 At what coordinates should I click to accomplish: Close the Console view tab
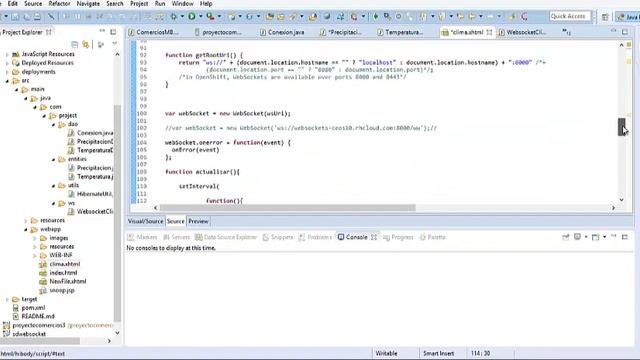[x=373, y=237]
